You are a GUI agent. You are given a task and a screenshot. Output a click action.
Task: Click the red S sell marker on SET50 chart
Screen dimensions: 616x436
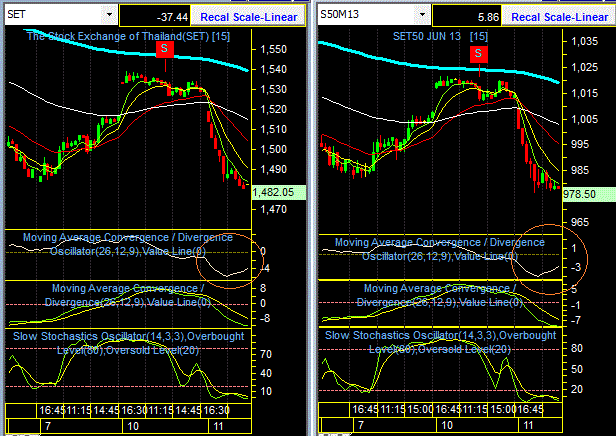click(478, 54)
